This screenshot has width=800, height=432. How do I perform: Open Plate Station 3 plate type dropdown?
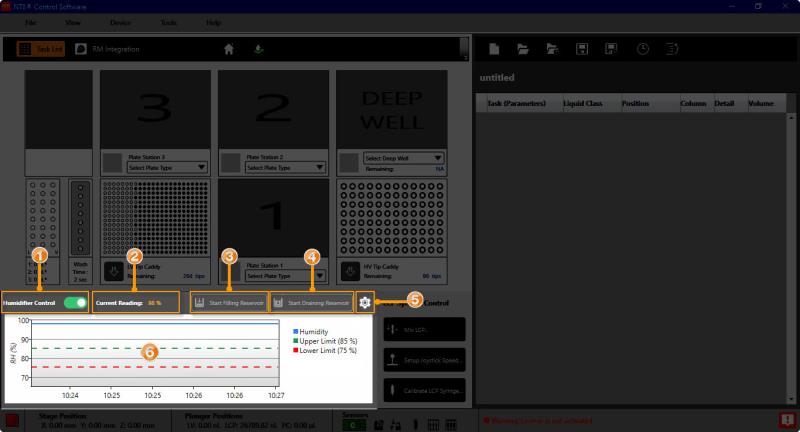point(167,167)
